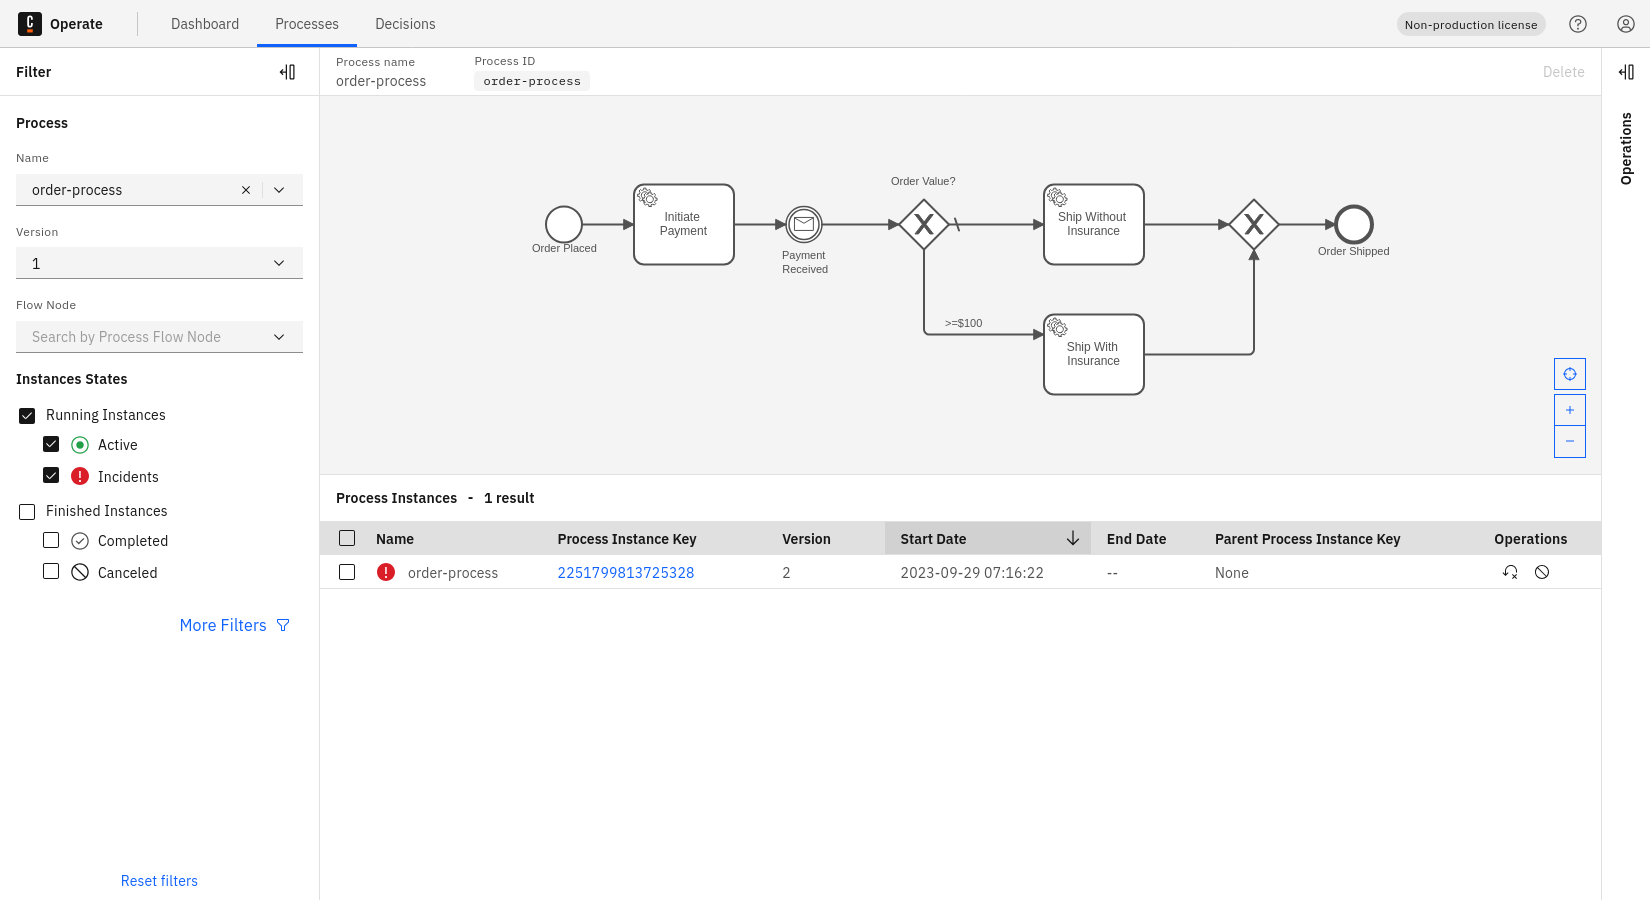1650x900 pixels.
Task: Reset the diagram viewport
Action: (1570, 374)
